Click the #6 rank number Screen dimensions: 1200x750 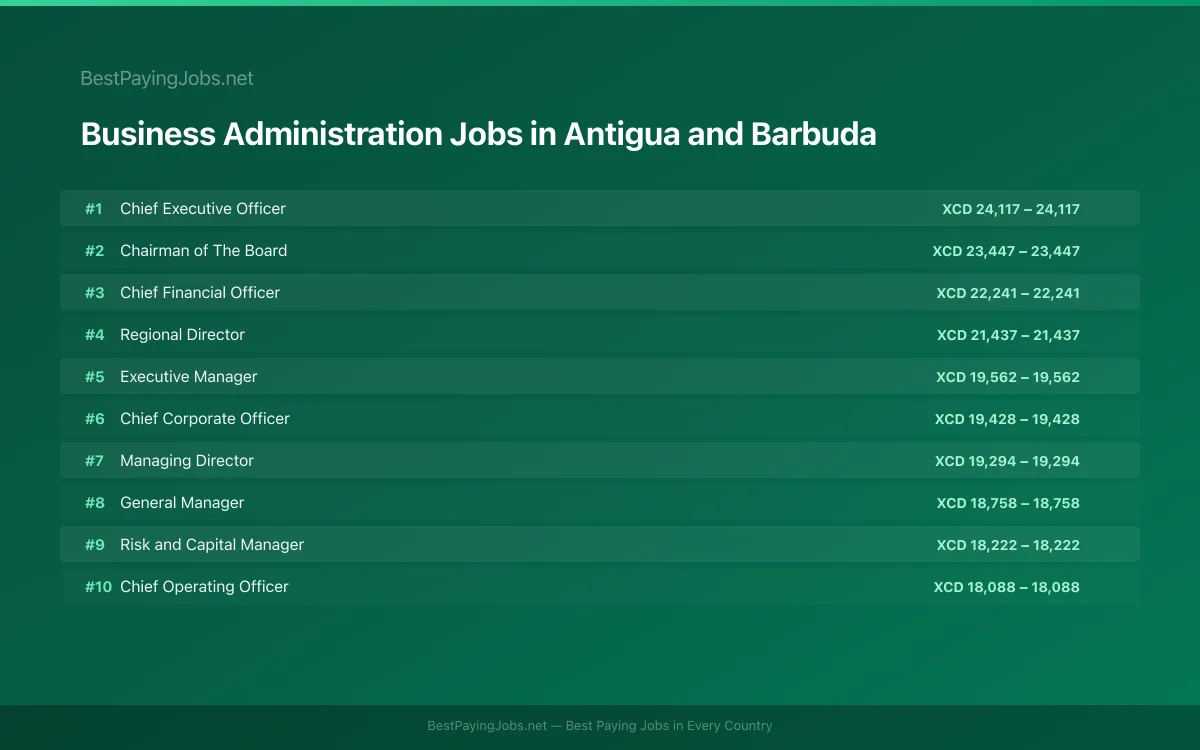(94, 419)
